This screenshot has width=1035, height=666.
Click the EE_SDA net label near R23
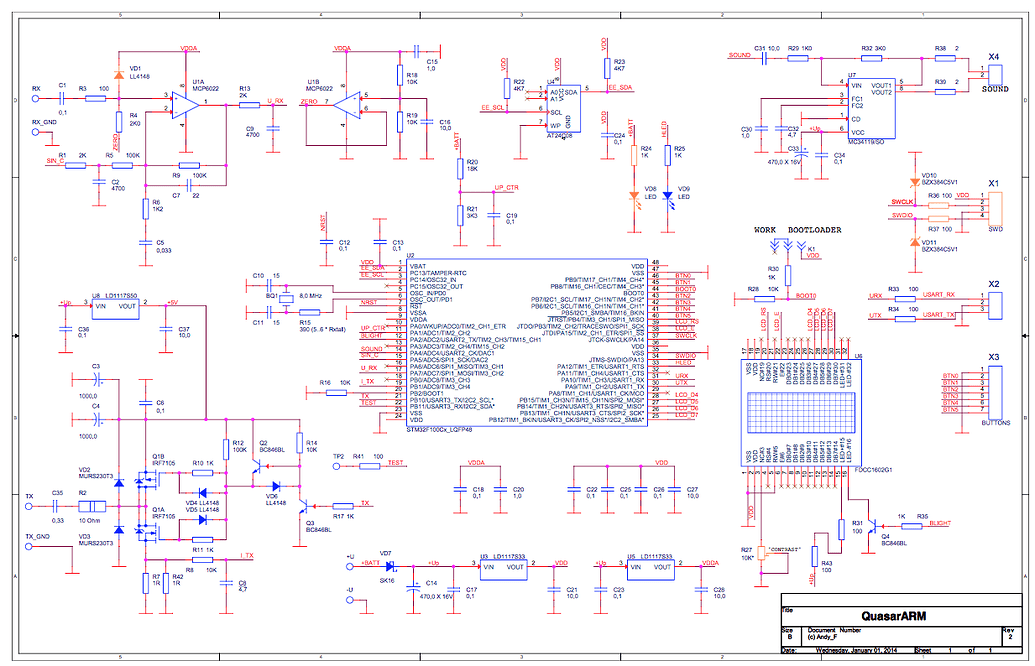point(620,87)
